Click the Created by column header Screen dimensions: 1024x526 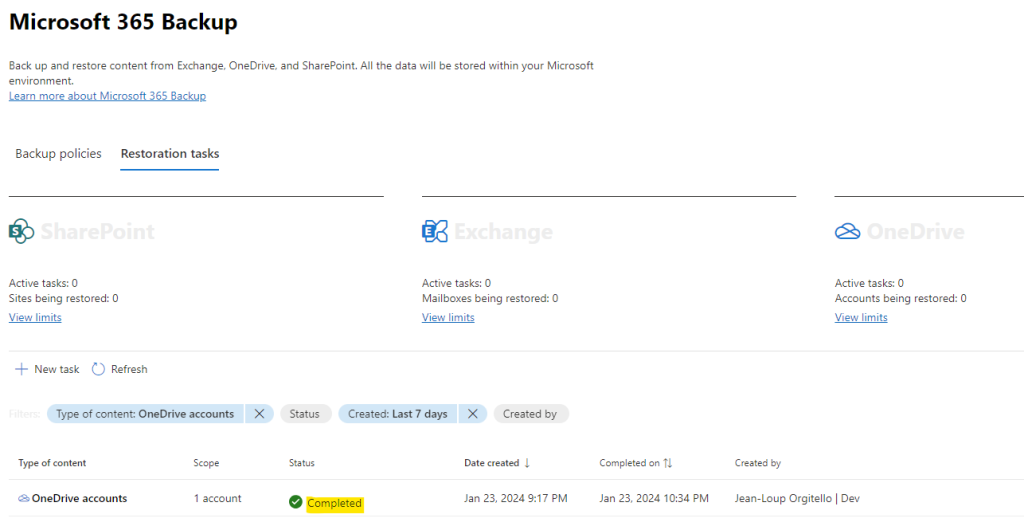[x=758, y=463]
